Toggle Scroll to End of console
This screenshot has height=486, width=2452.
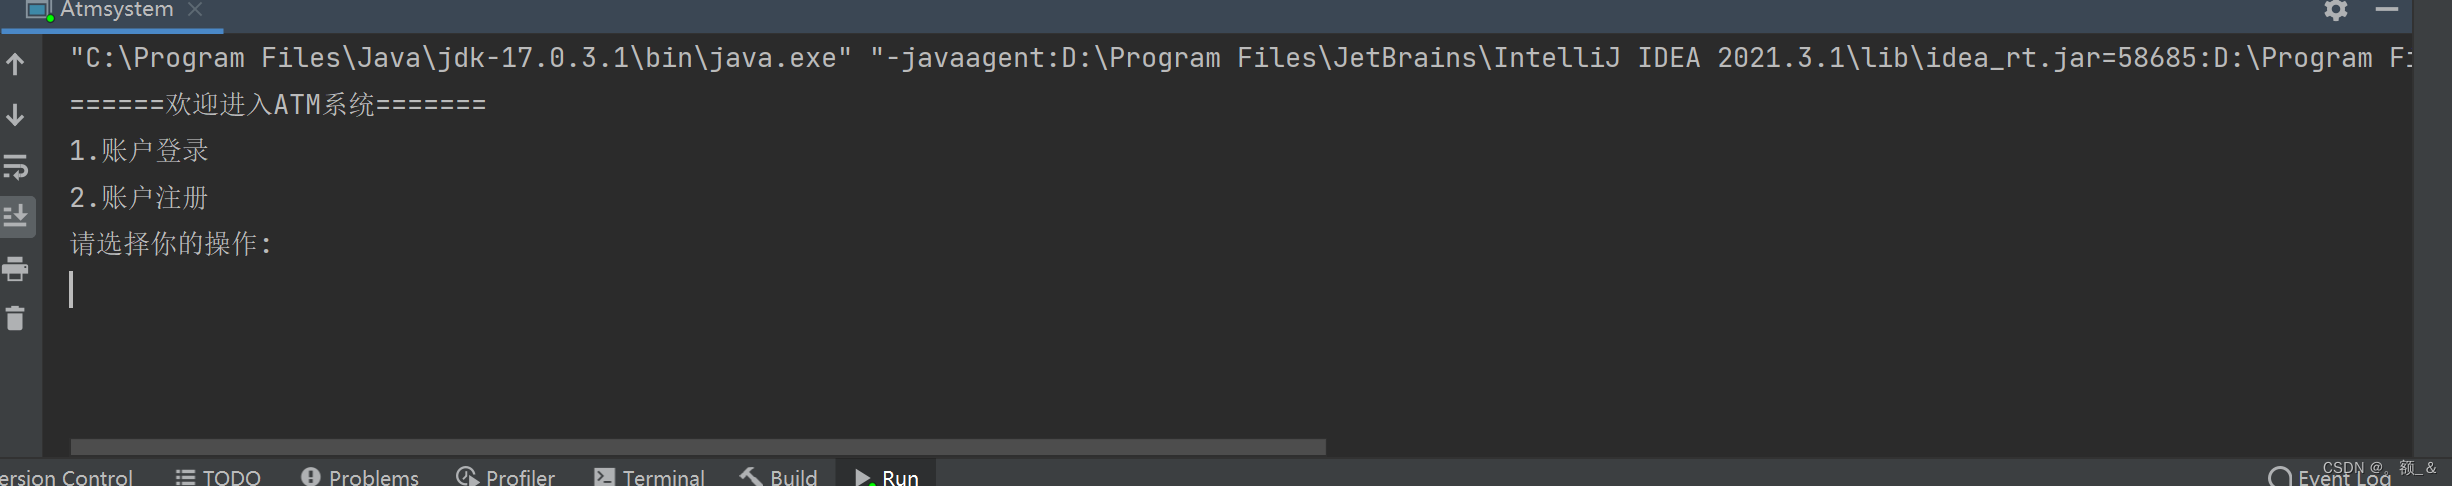(x=16, y=217)
